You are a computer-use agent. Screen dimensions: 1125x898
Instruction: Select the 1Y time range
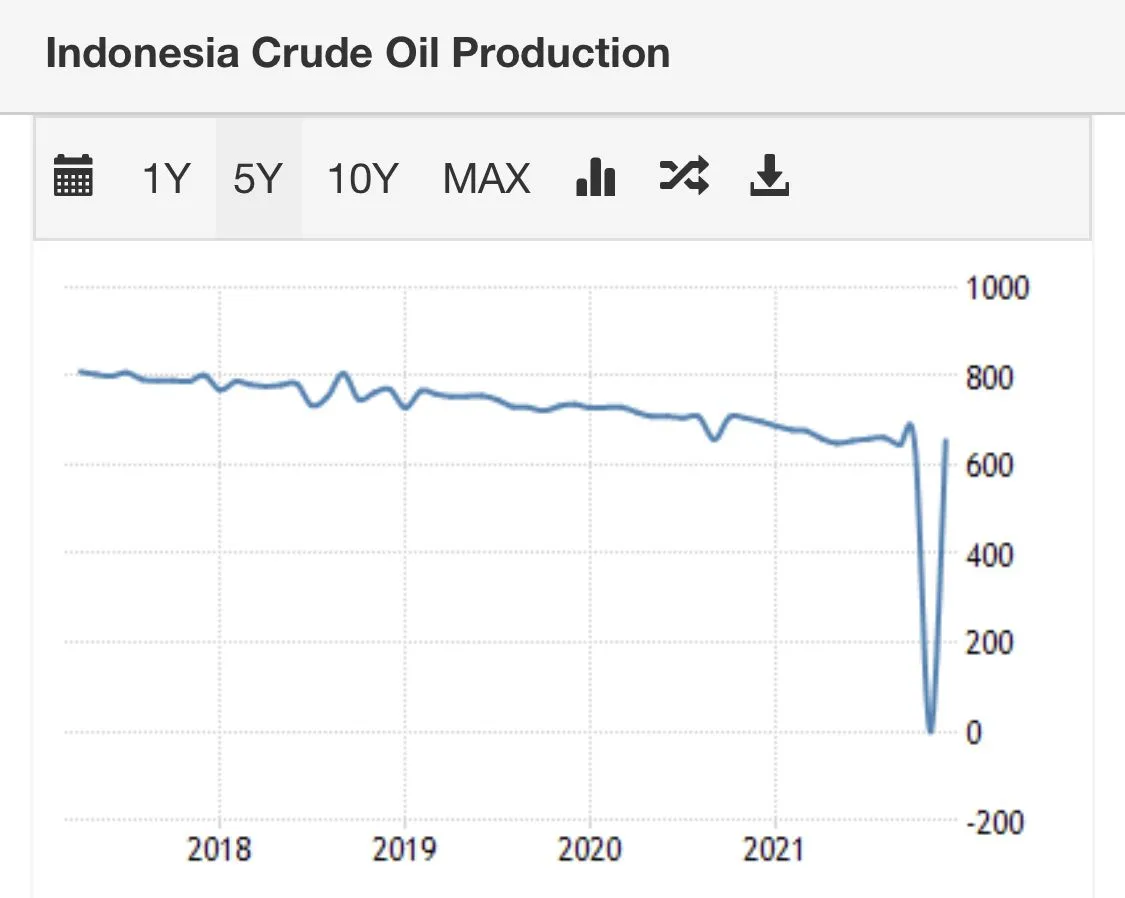(x=166, y=179)
